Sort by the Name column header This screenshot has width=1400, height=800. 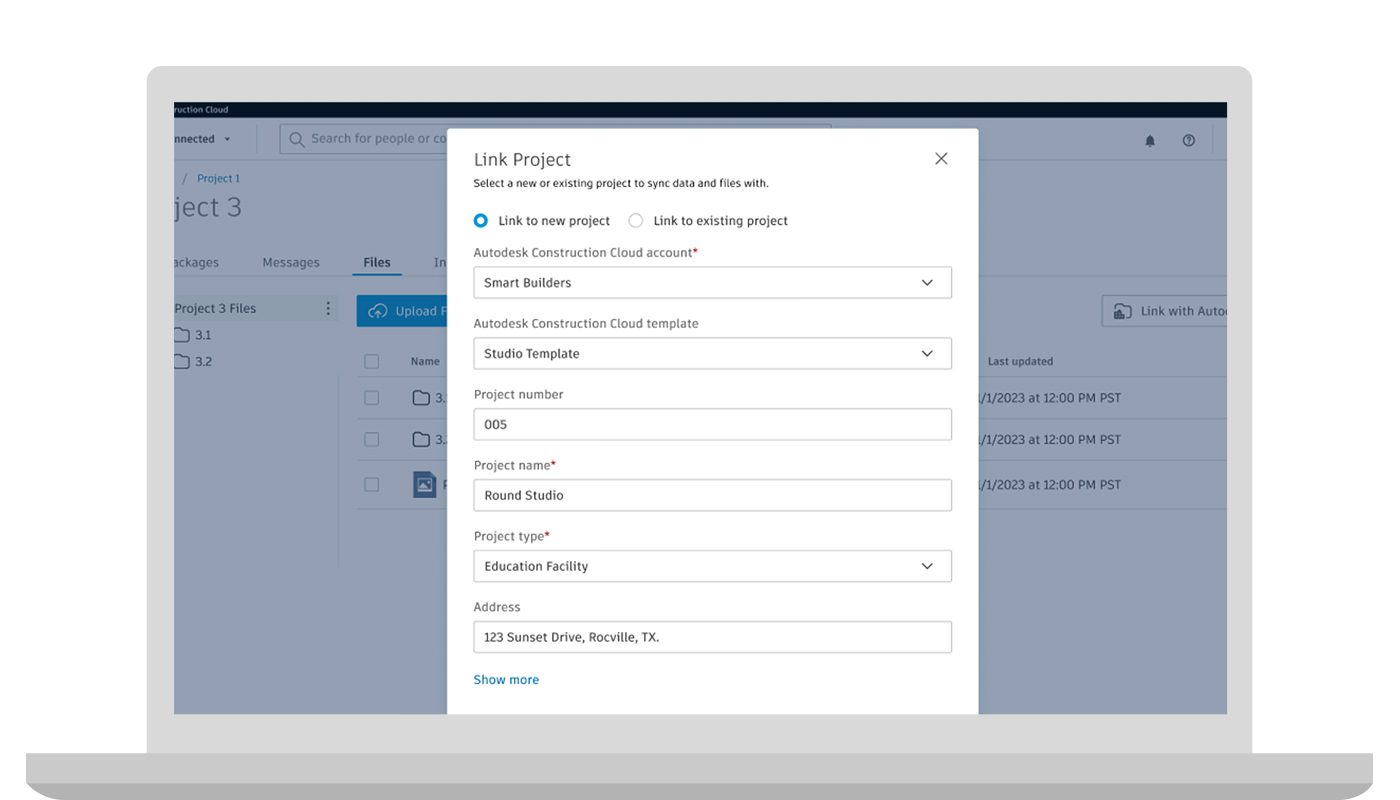point(425,362)
